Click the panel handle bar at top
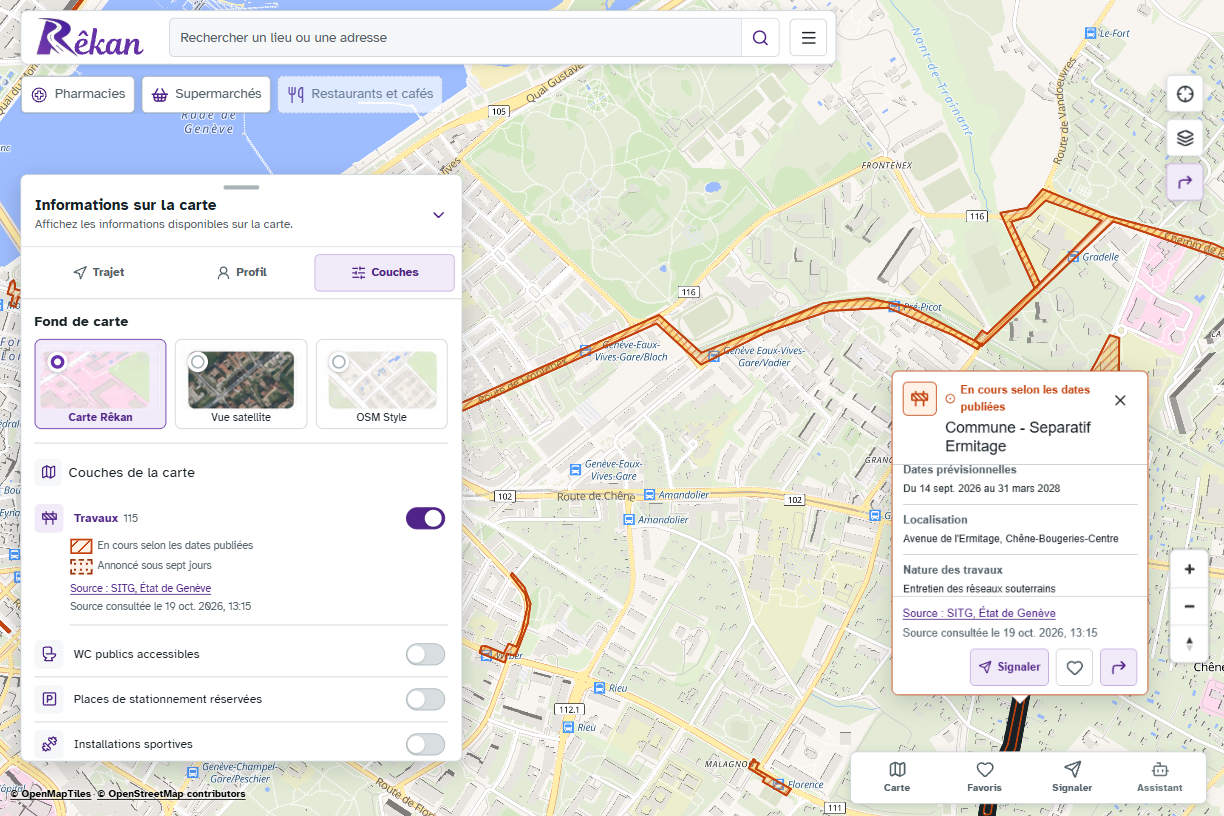This screenshot has width=1224, height=816. [241, 187]
